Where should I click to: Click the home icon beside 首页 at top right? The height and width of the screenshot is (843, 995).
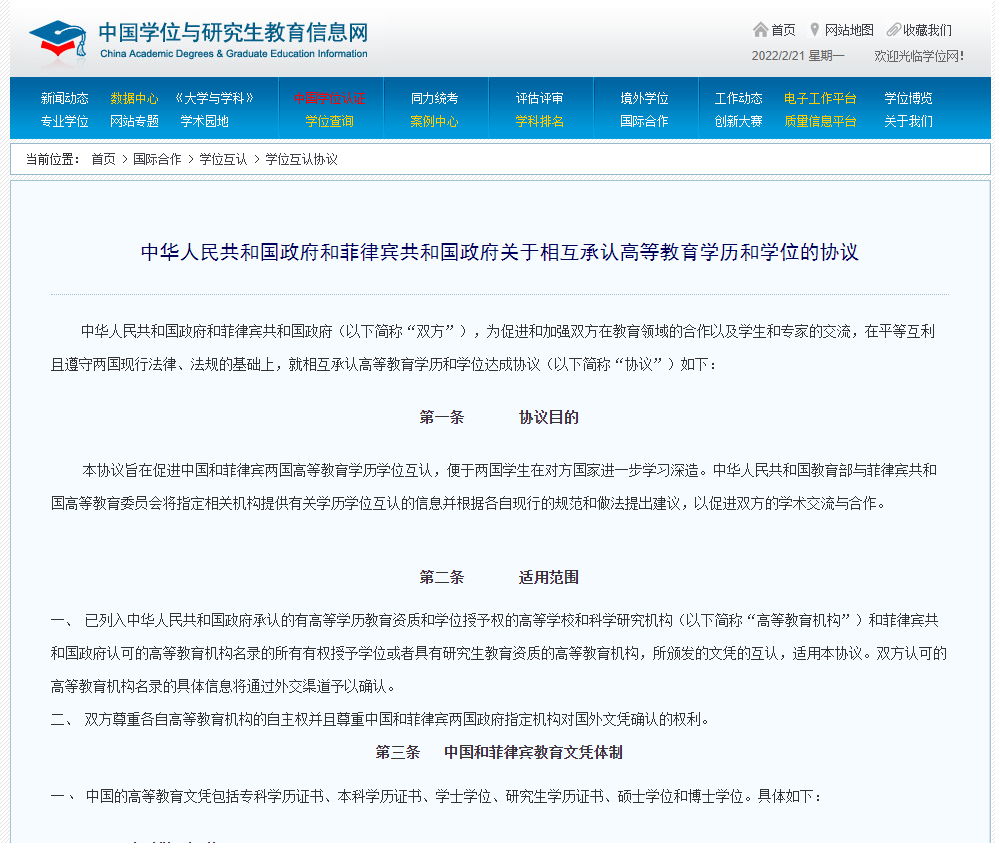point(760,30)
